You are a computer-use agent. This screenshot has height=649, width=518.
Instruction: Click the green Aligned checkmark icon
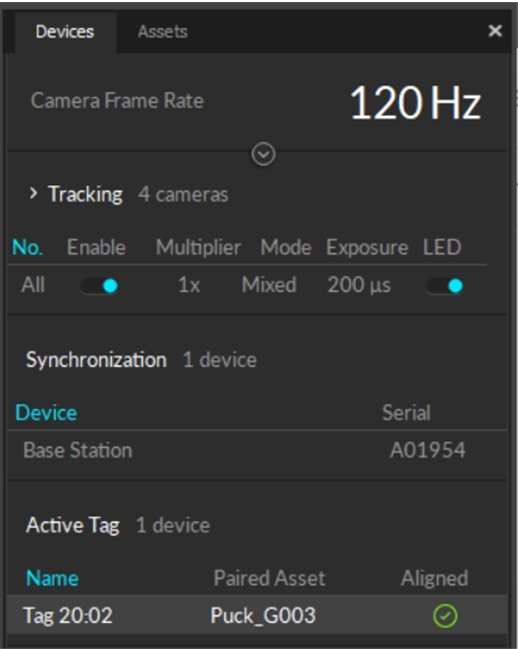tap(445, 615)
